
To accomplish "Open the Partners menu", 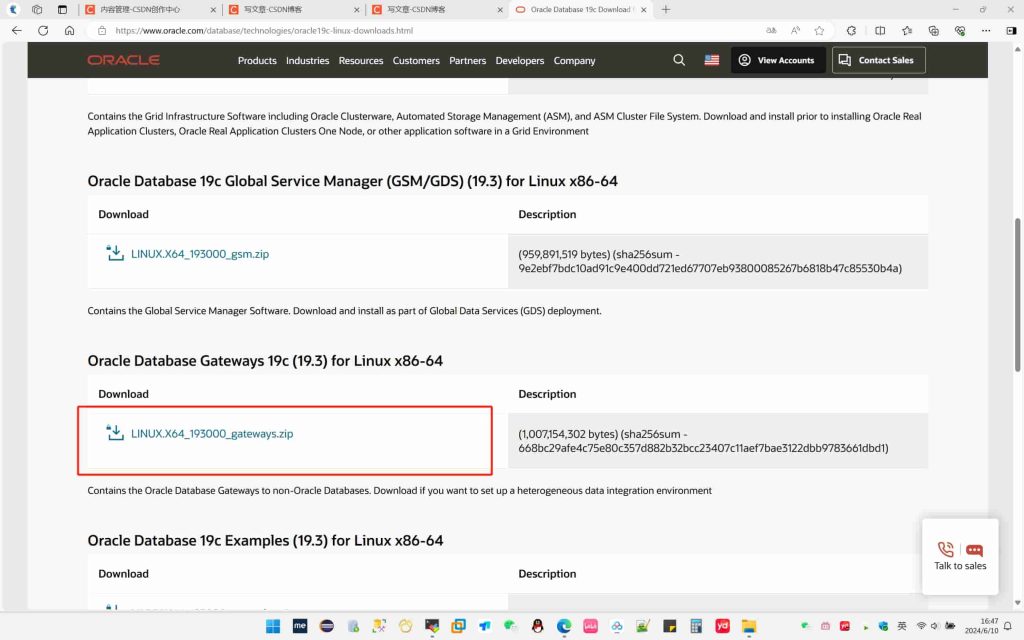I will (468, 60).
